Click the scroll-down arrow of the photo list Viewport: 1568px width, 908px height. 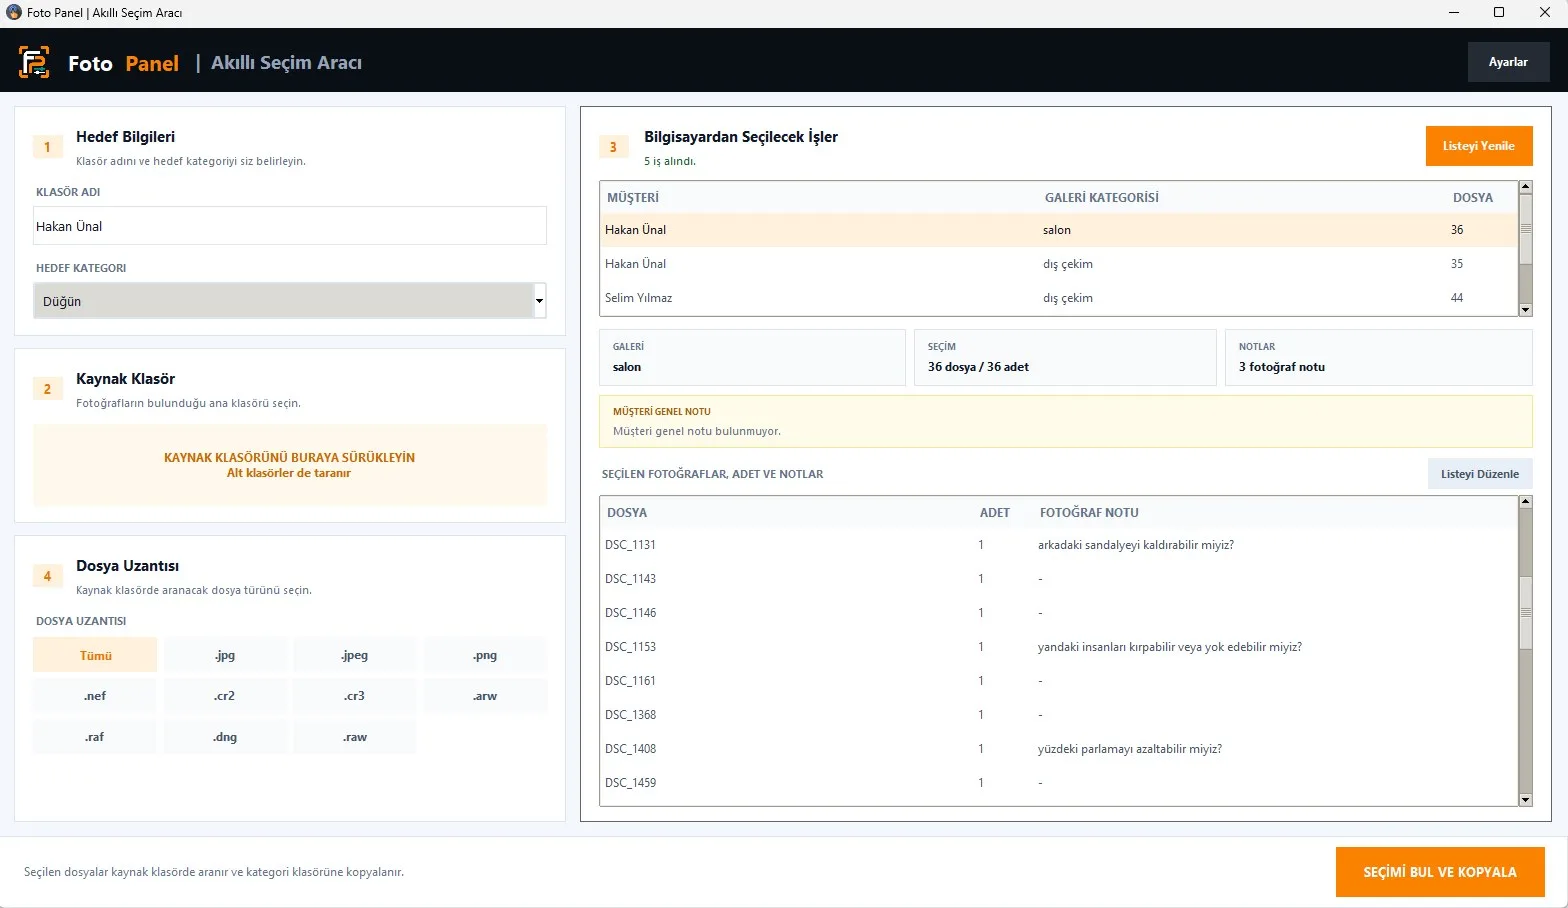pyautogui.click(x=1525, y=799)
